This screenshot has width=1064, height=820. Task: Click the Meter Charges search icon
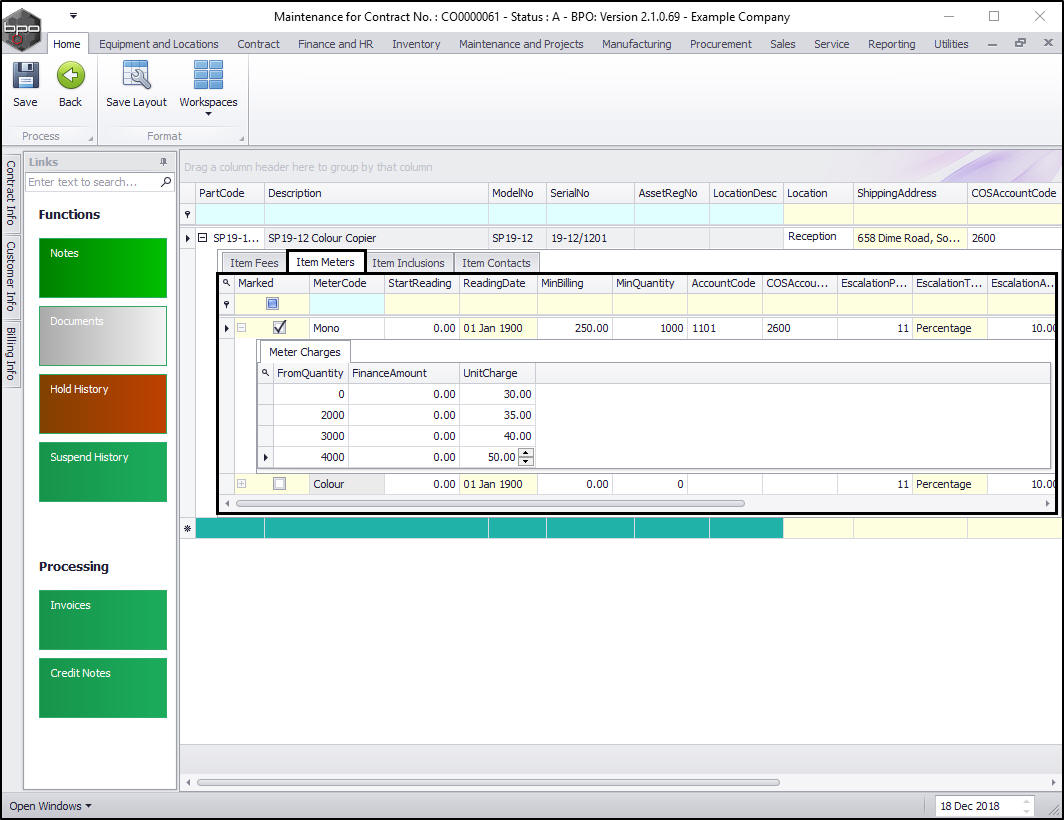coord(265,373)
